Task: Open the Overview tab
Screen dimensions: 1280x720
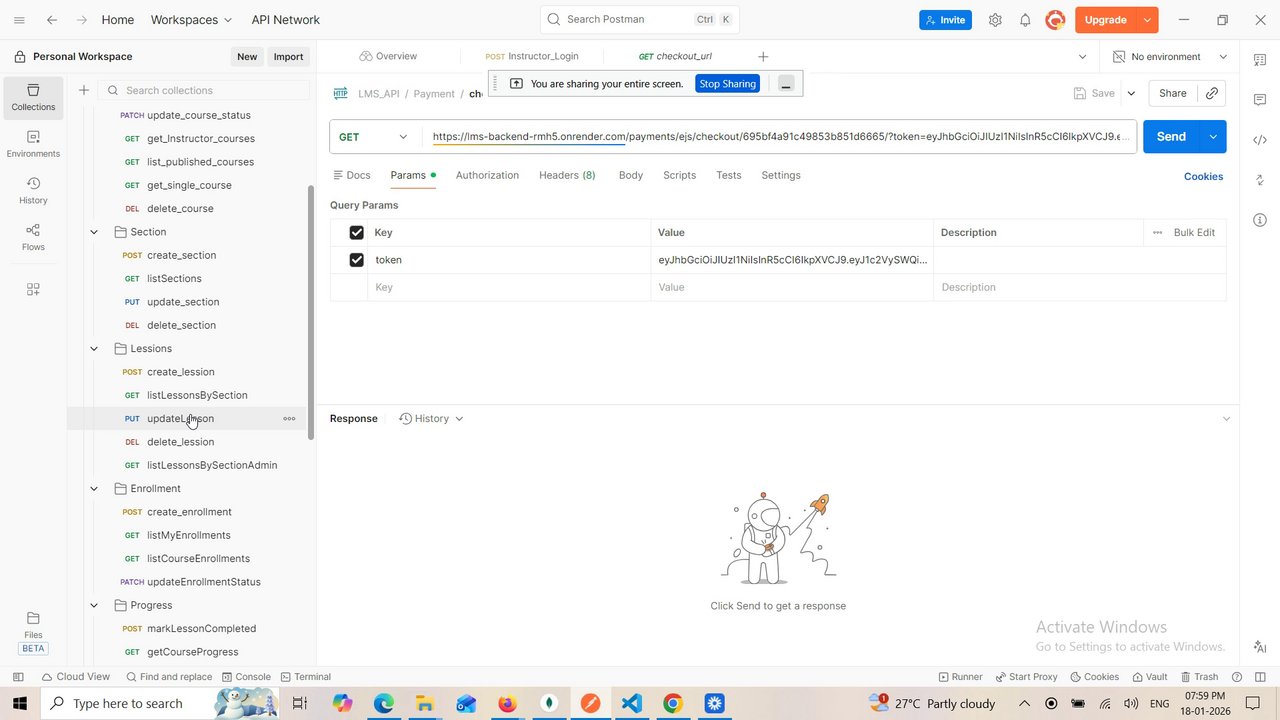Action: 388,57
